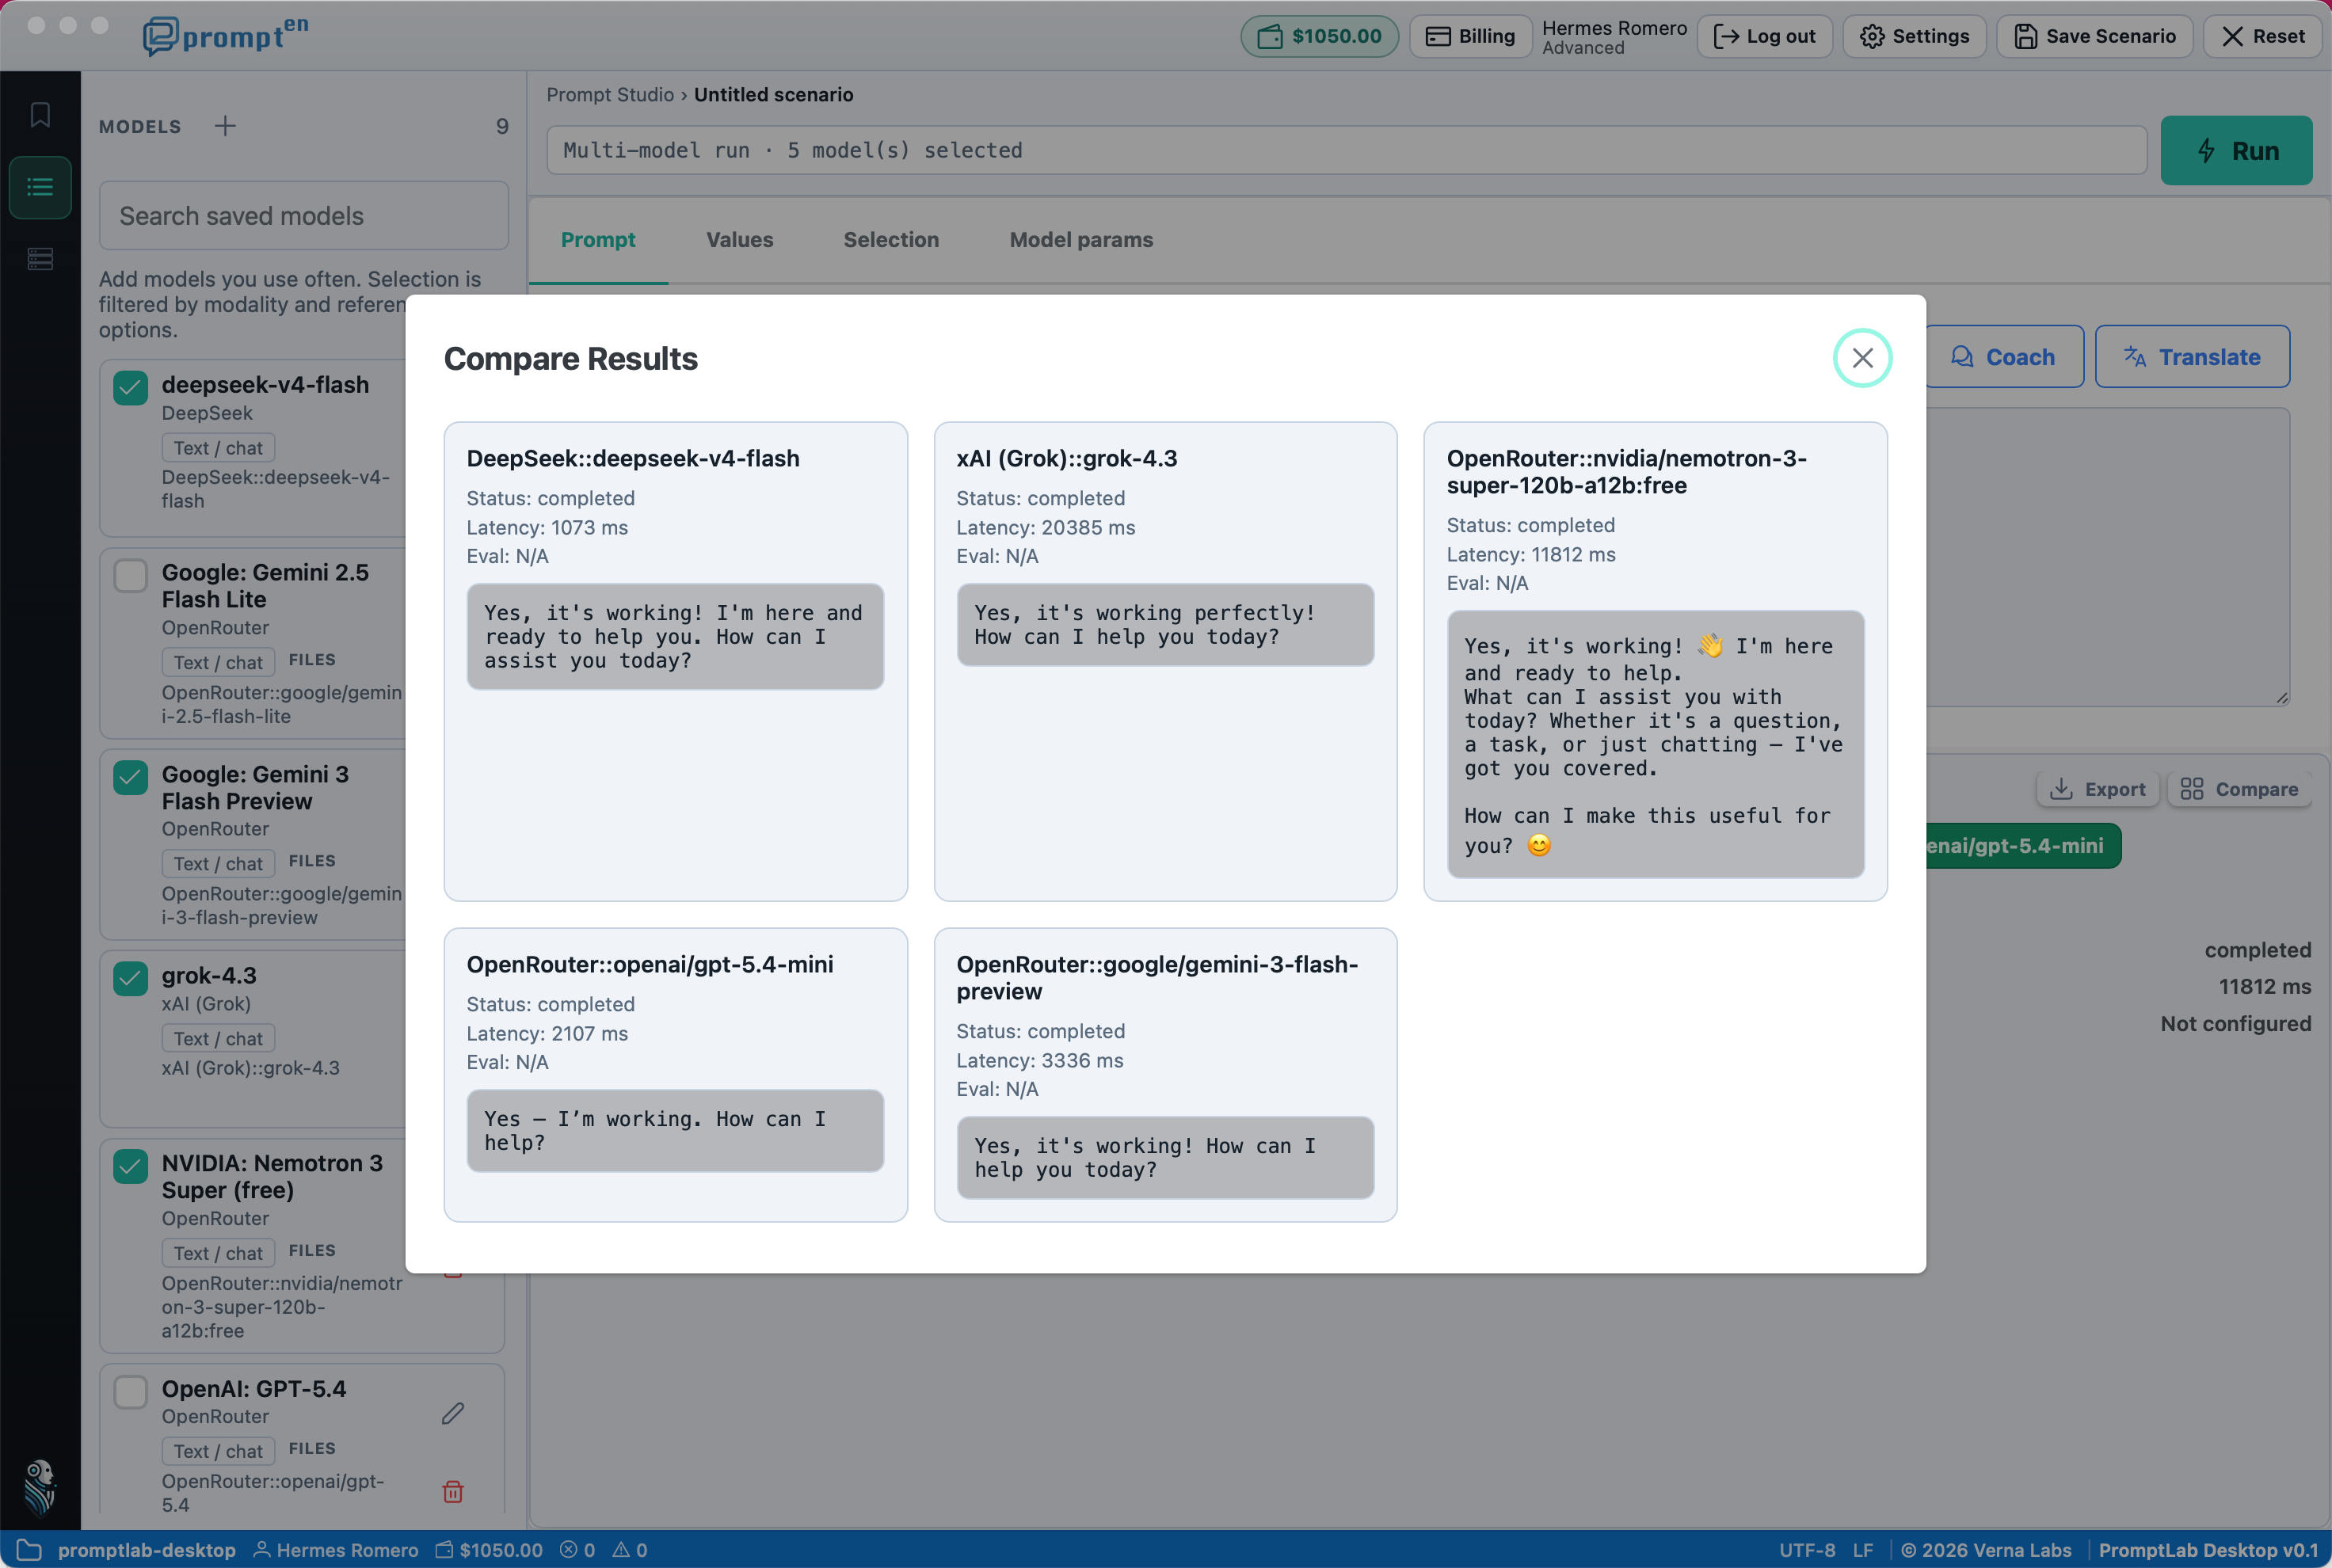Click the scenario title field showing Multi-model run
Screen dimensions: 2332x1568
(x=1346, y=151)
